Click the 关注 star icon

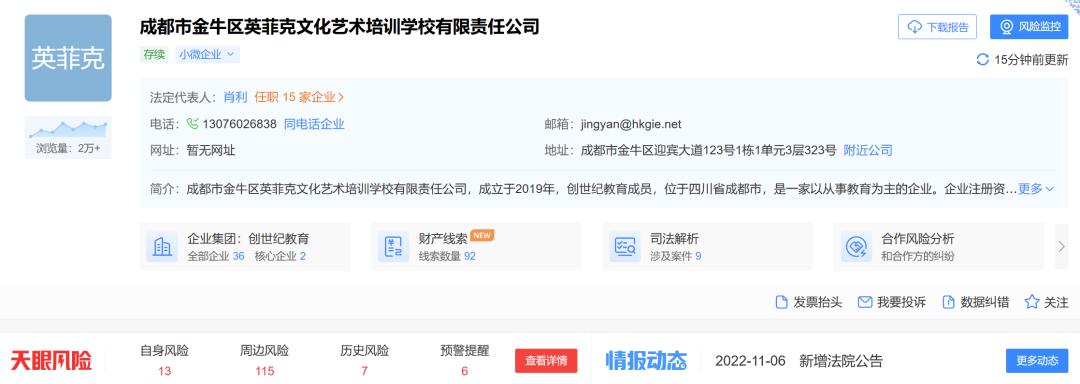pyautogui.click(x=1032, y=302)
